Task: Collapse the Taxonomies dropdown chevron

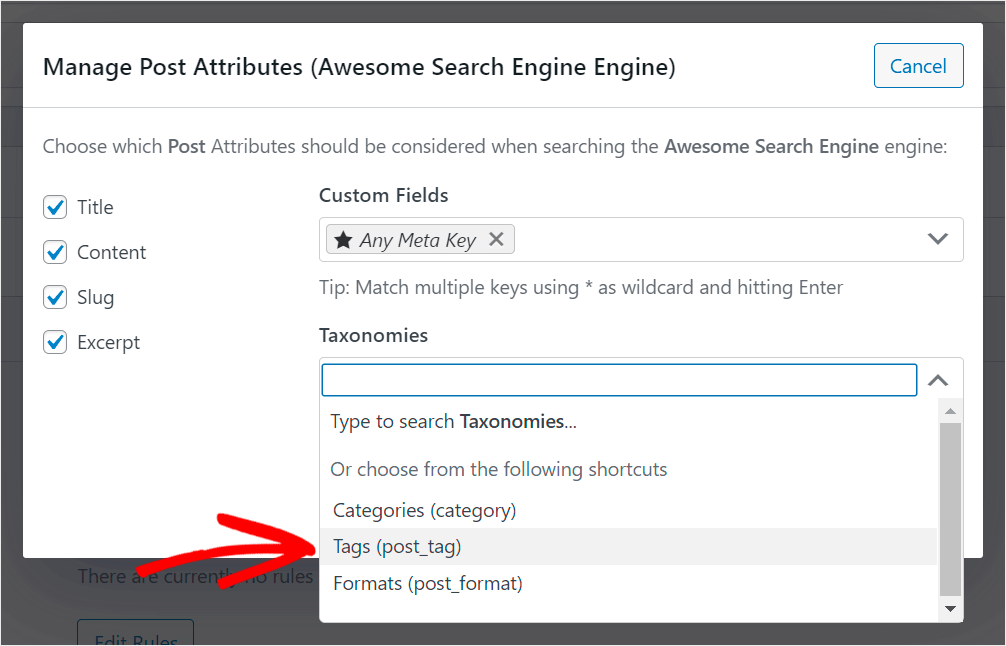Action: 938,380
